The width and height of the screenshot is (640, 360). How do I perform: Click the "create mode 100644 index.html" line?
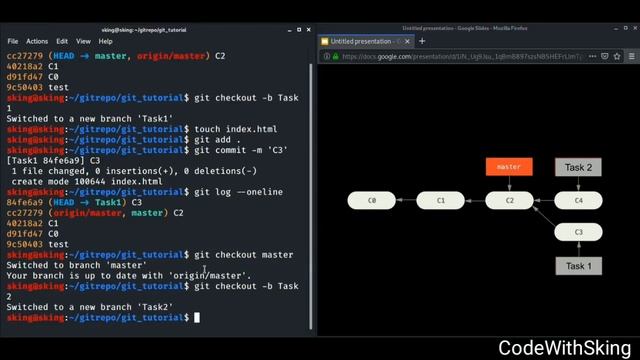[x=87, y=182]
